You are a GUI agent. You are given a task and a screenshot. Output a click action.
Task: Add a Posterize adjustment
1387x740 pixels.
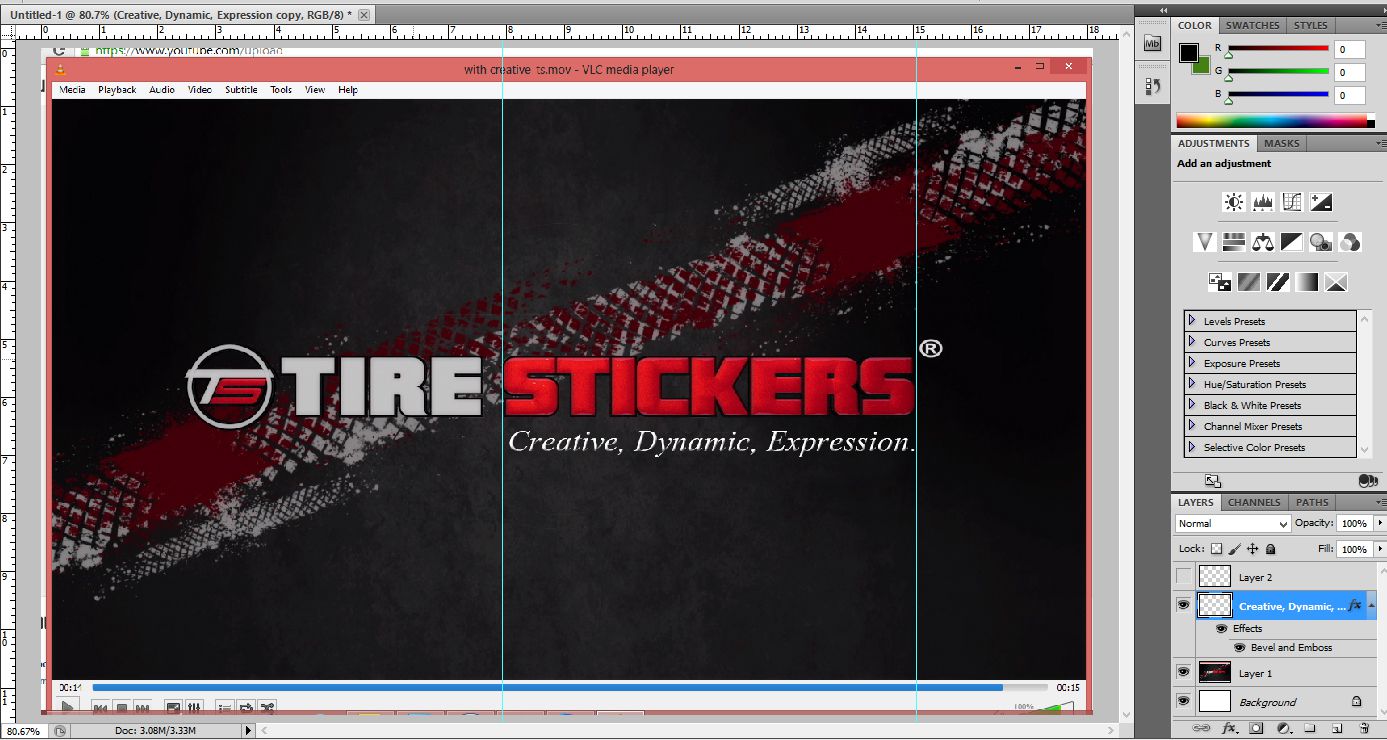(1249, 282)
